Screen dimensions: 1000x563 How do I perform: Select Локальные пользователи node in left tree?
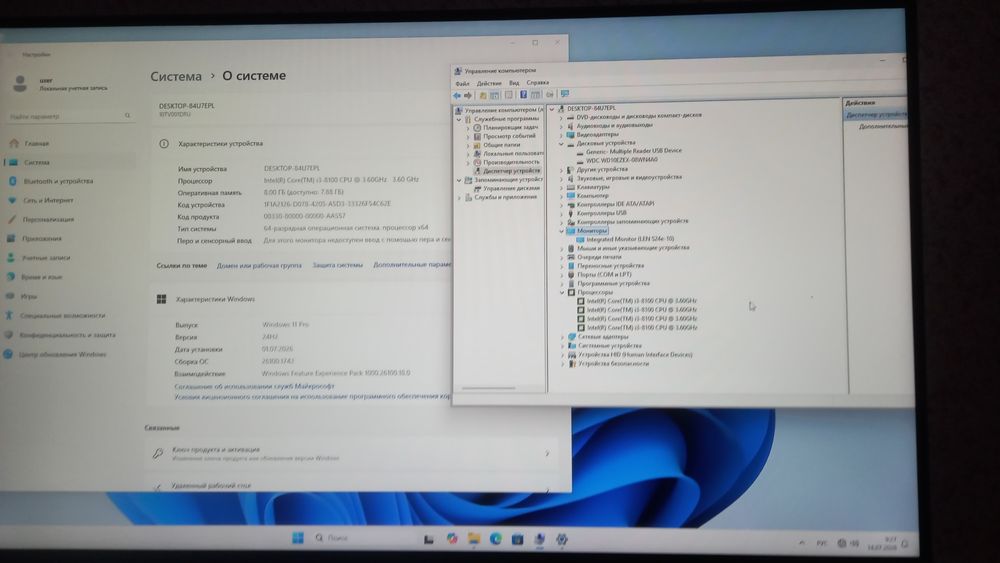click(512, 153)
